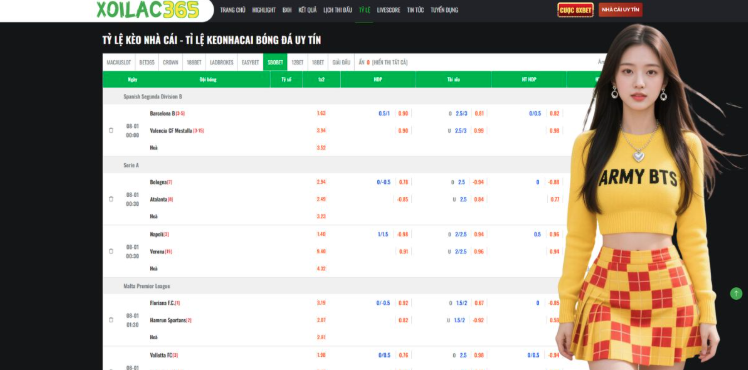Click Napoli 1x2 odds

[321, 234]
